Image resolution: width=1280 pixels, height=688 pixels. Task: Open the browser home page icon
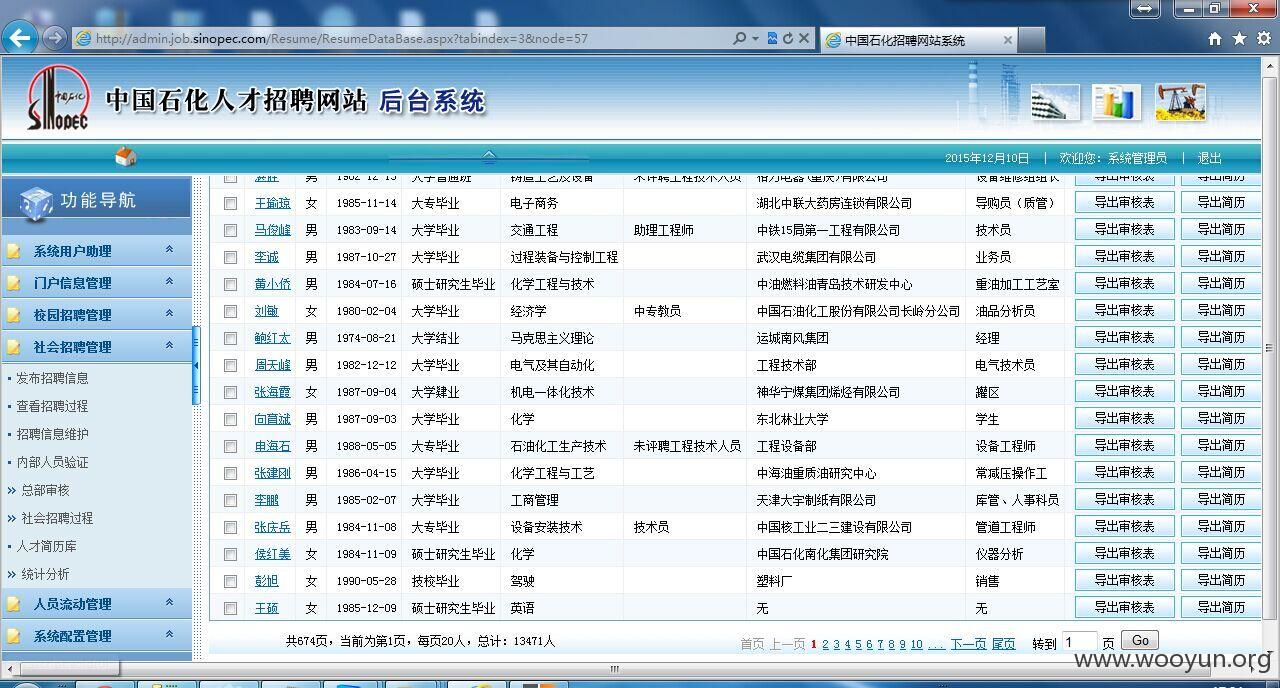tap(1215, 39)
